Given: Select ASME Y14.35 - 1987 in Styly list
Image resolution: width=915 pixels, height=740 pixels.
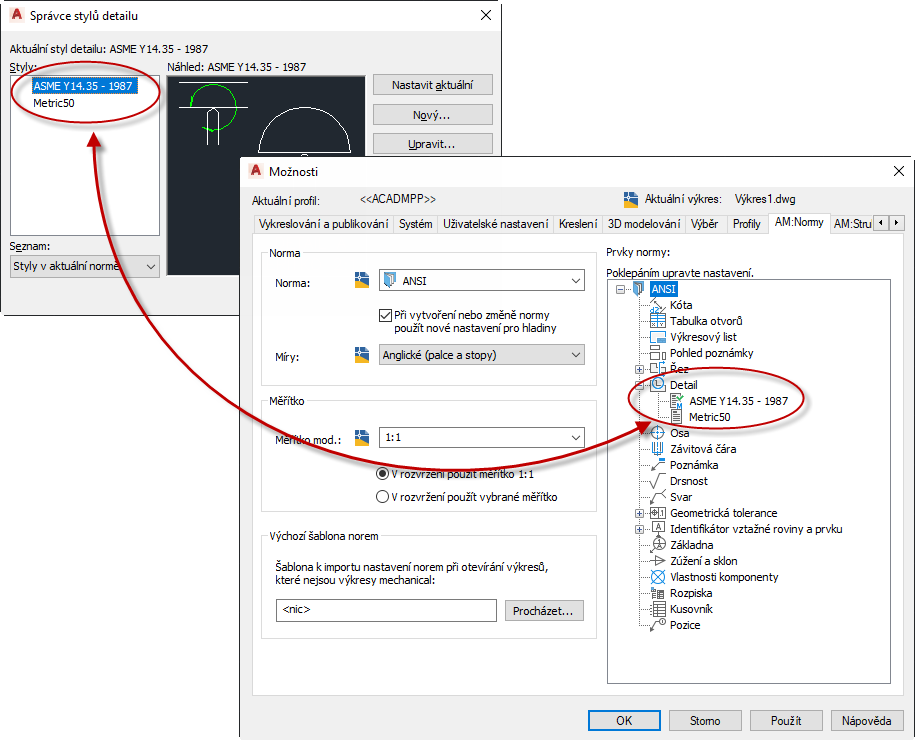Looking at the screenshot, I should 83,86.
